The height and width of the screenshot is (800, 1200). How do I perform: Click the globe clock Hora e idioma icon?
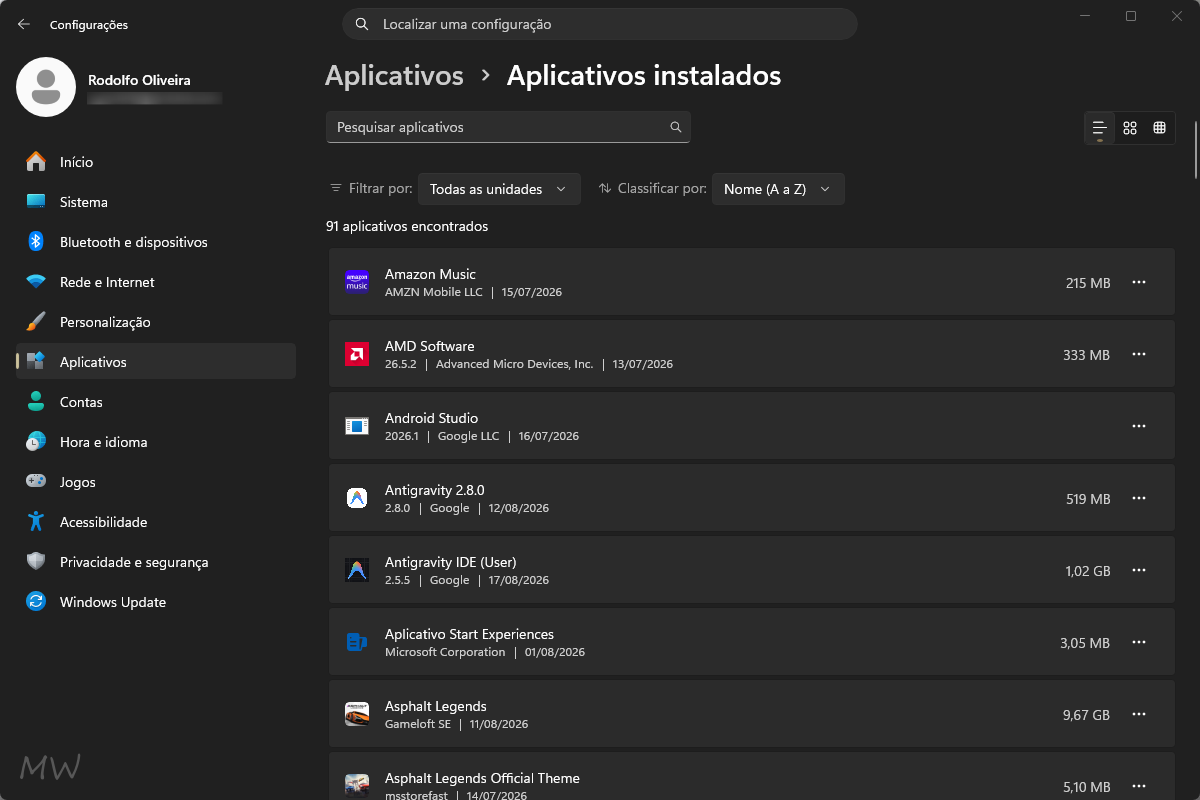pyautogui.click(x=36, y=442)
